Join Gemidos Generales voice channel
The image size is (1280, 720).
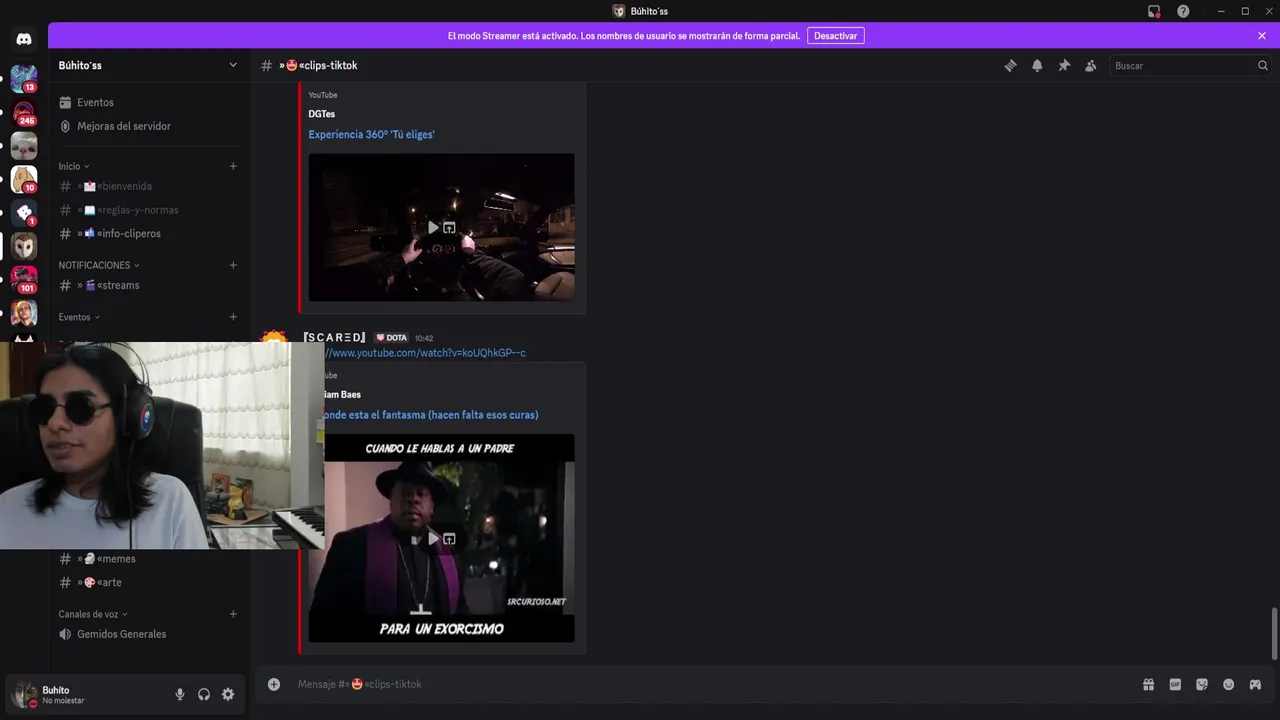click(148, 634)
